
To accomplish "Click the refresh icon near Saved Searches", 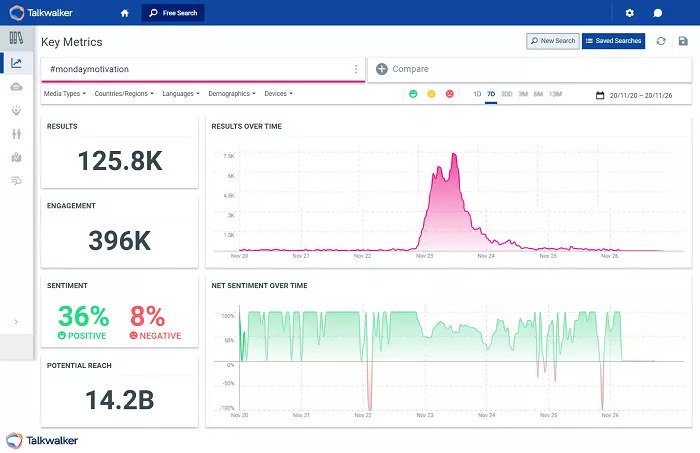I will [x=661, y=41].
